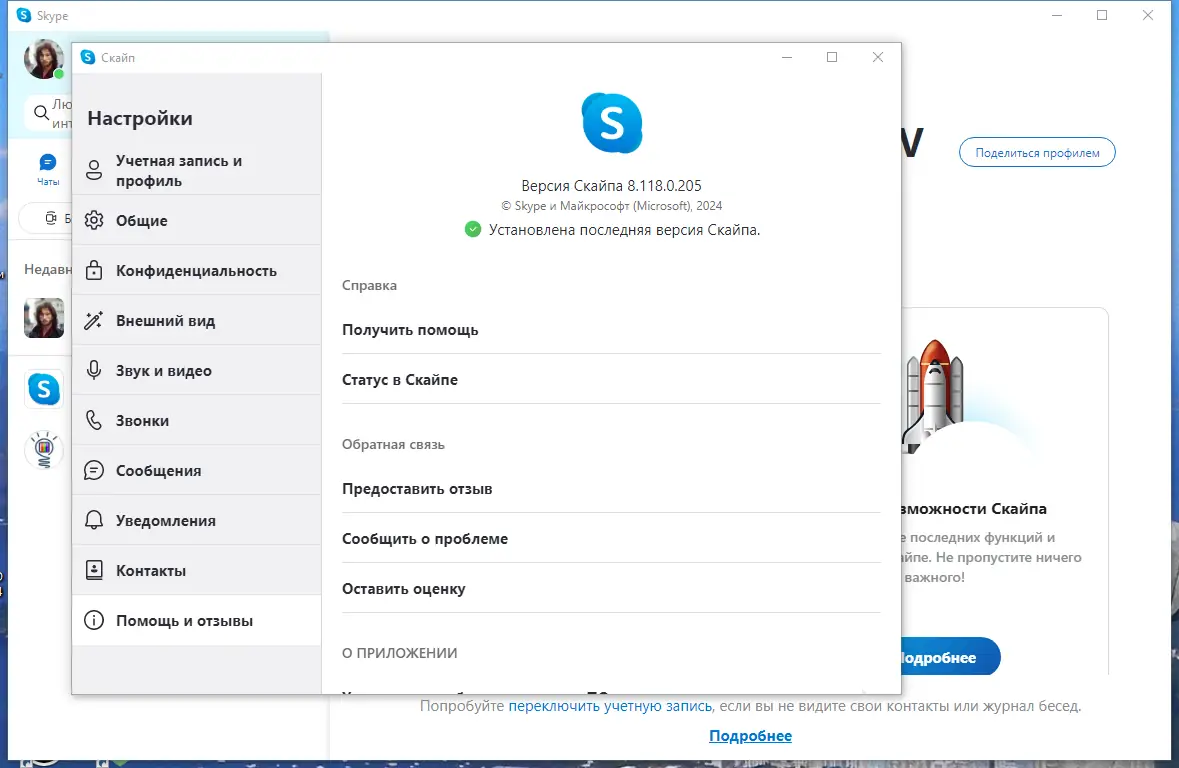Viewport: 1179px width, 768px height.
Task: Switch to 'Общие' settings section
Action: click(197, 220)
